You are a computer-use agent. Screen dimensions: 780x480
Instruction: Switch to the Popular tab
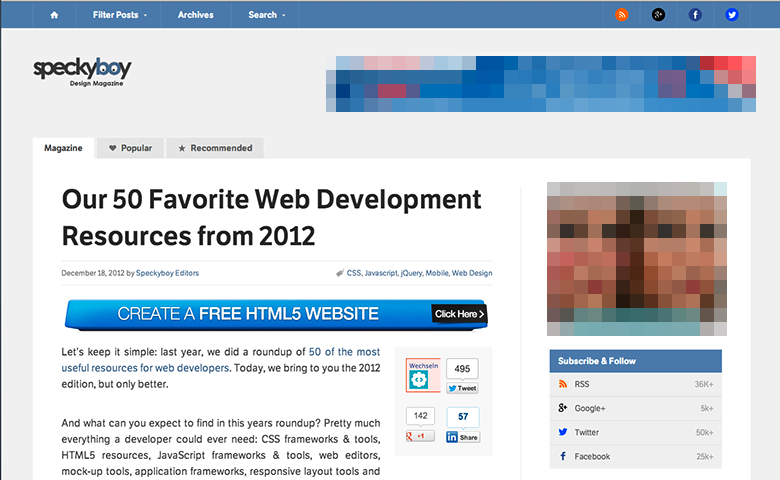pos(131,148)
